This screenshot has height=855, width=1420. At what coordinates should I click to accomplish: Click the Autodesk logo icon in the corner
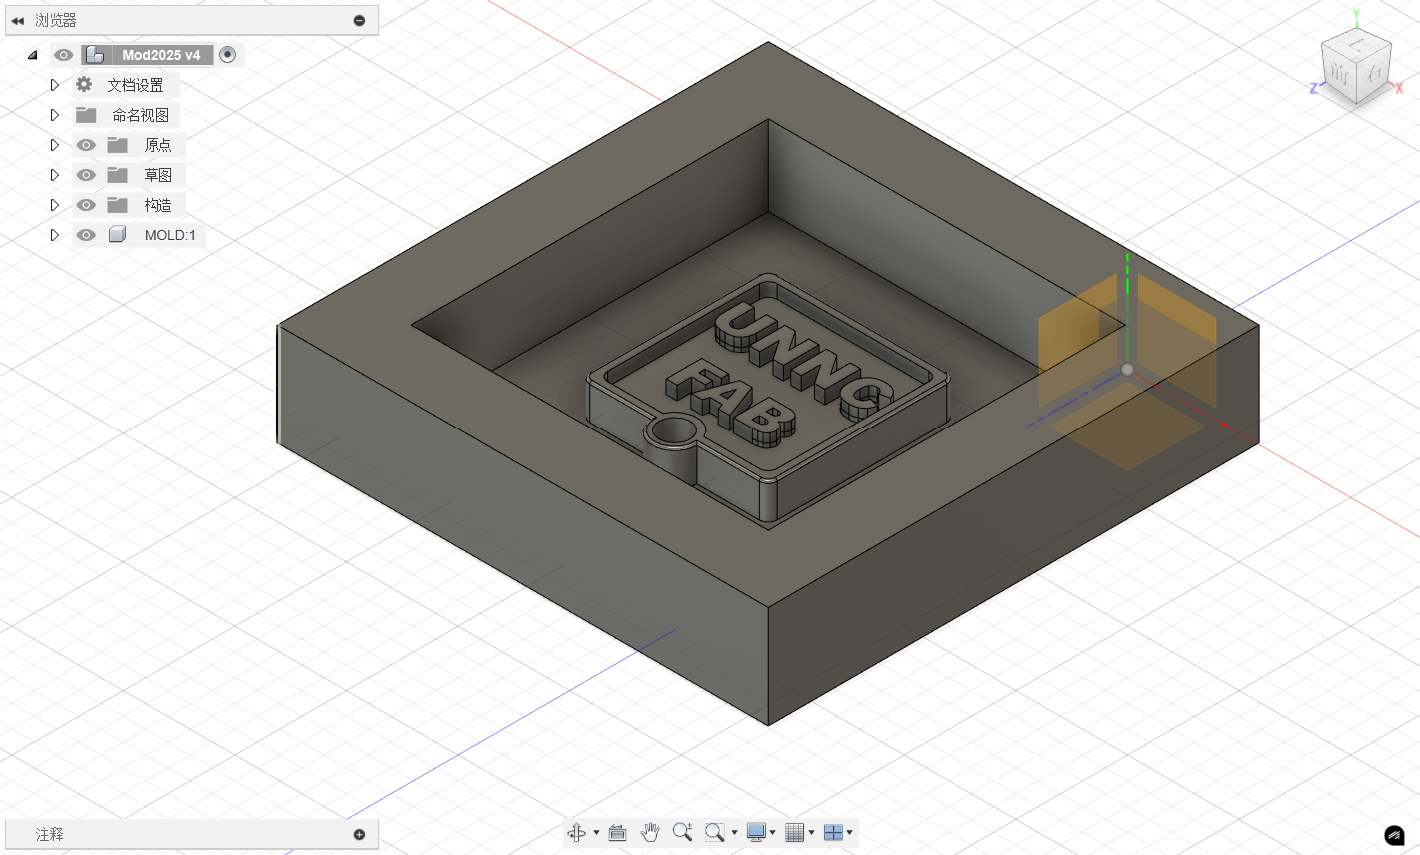pos(1394,835)
